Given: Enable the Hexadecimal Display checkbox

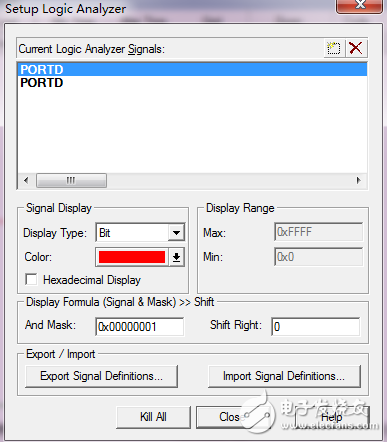Looking at the screenshot, I should [x=31, y=279].
